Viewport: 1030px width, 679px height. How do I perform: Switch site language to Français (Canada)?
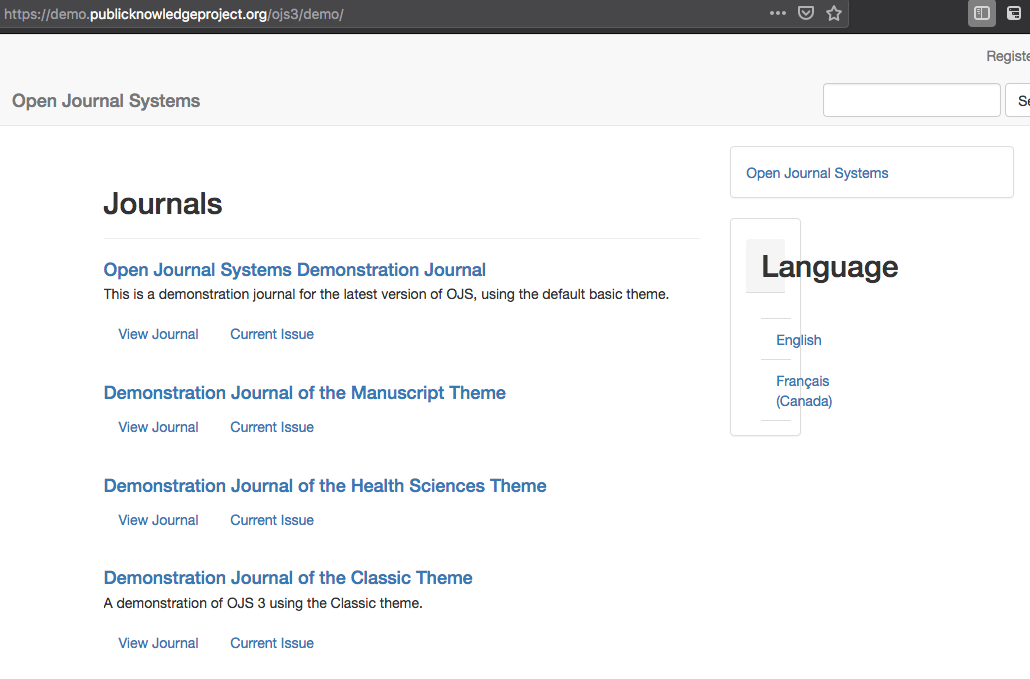803,390
